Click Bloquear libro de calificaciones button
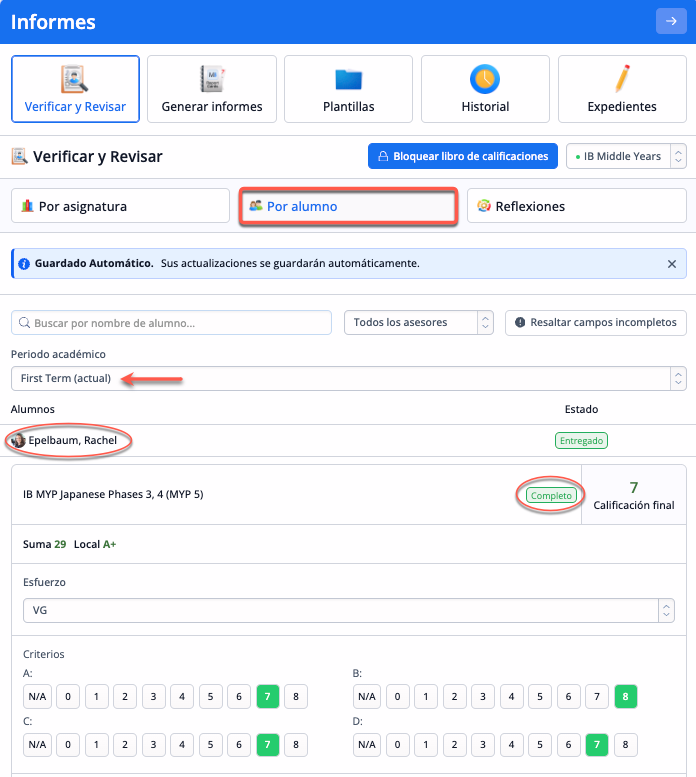This screenshot has height=777, width=696. pyautogui.click(x=462, y=156)
